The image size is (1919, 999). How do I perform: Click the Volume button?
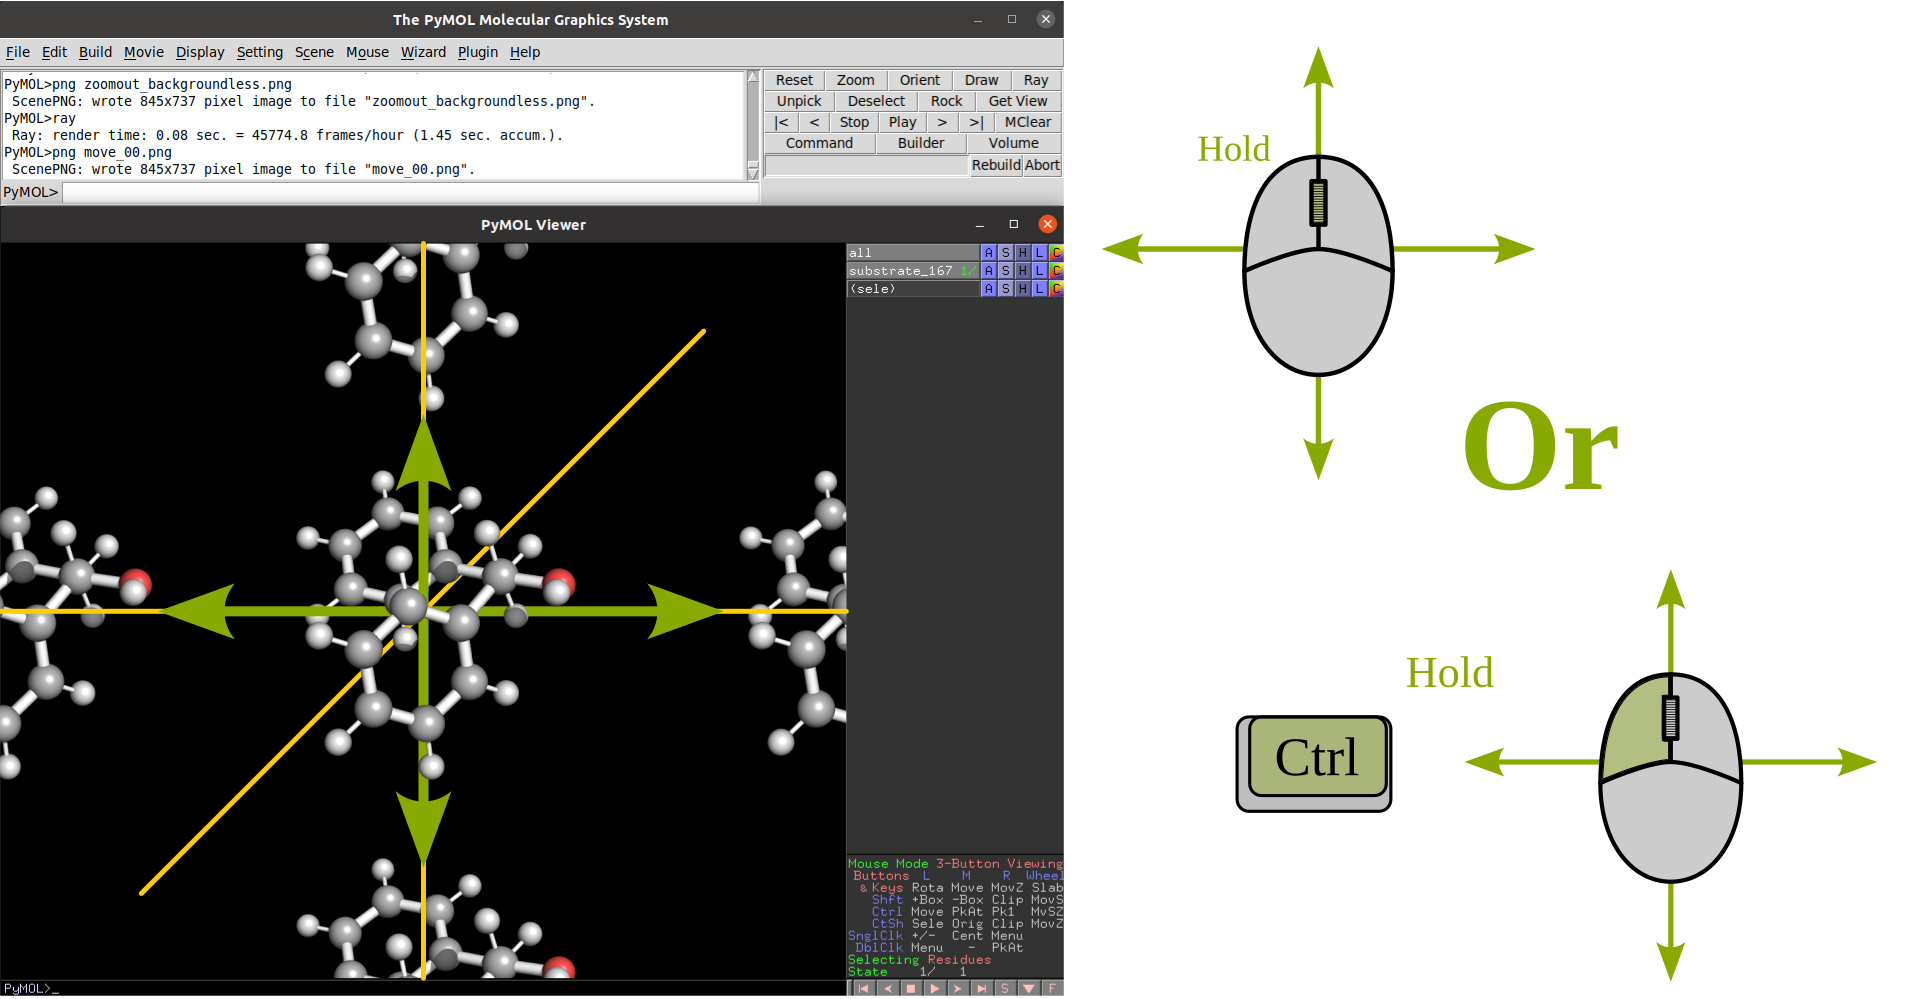[x=1013, y=143]
